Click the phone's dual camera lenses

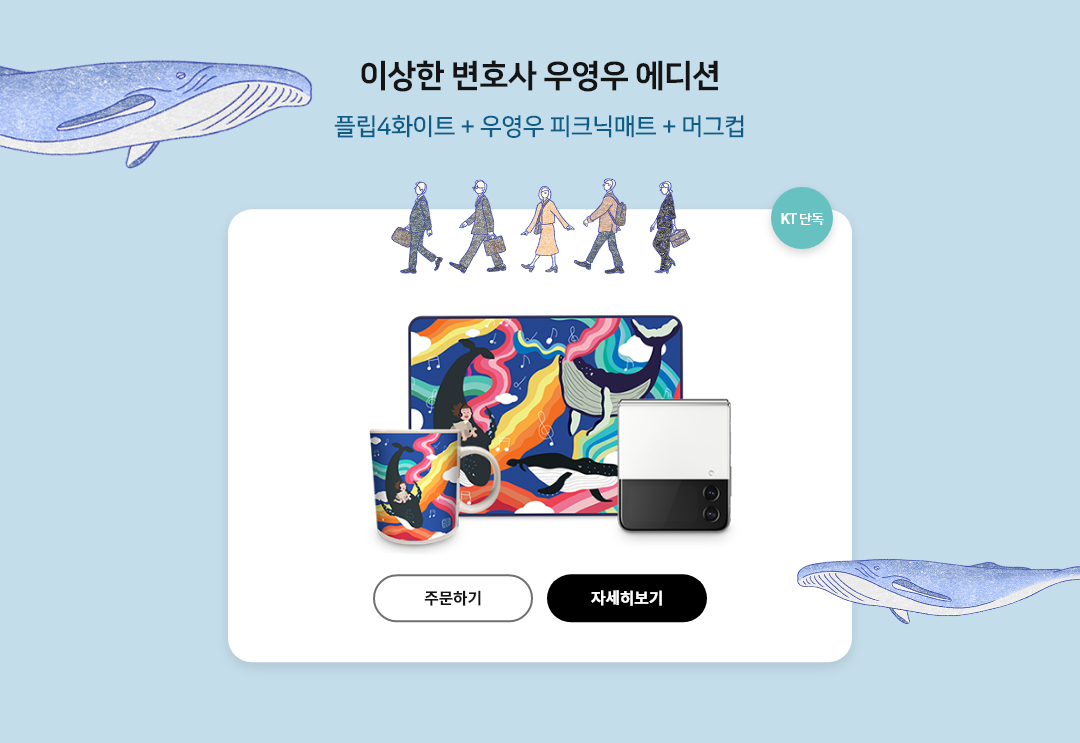710,503
